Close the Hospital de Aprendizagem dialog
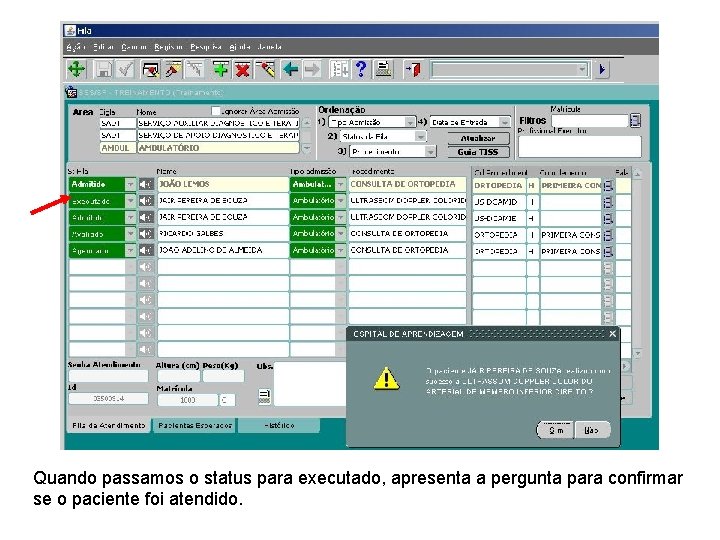Image resolution: width=720 pixels, height=540 pixels. pos(613,334)
